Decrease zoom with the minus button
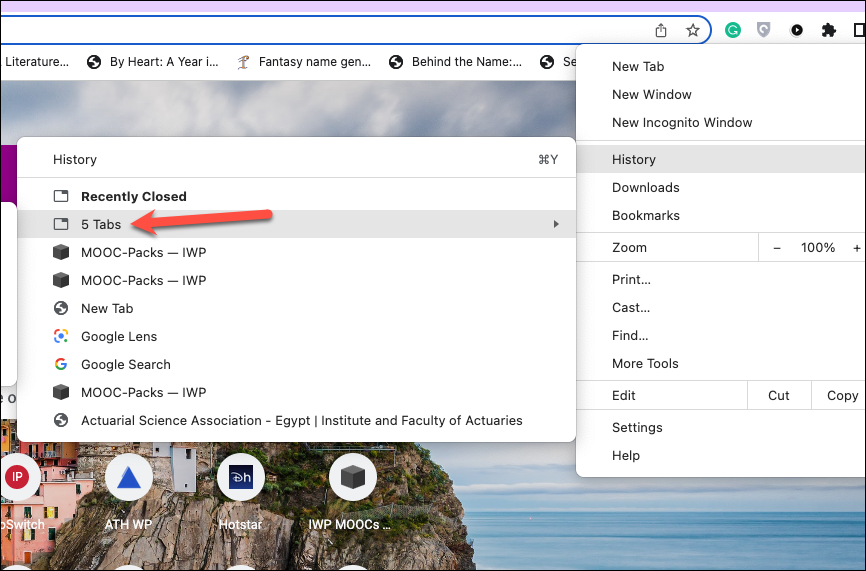The height and width of the screenshot is (571, 866). pyautogui.click(x=777, y=248)
